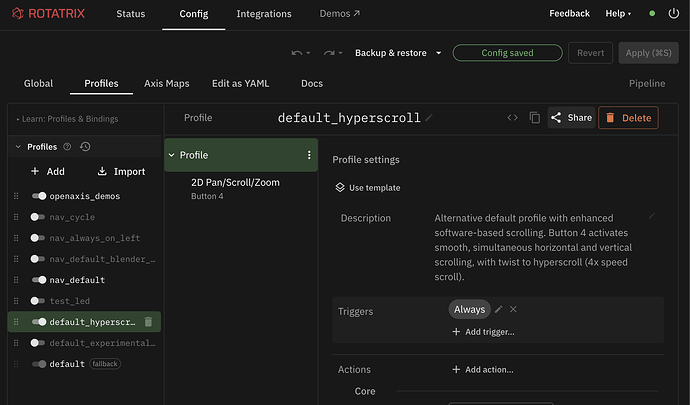Copy profile using the duplicate icon
The height and width of the screenshot is (405, 690).
coord(535,118)
